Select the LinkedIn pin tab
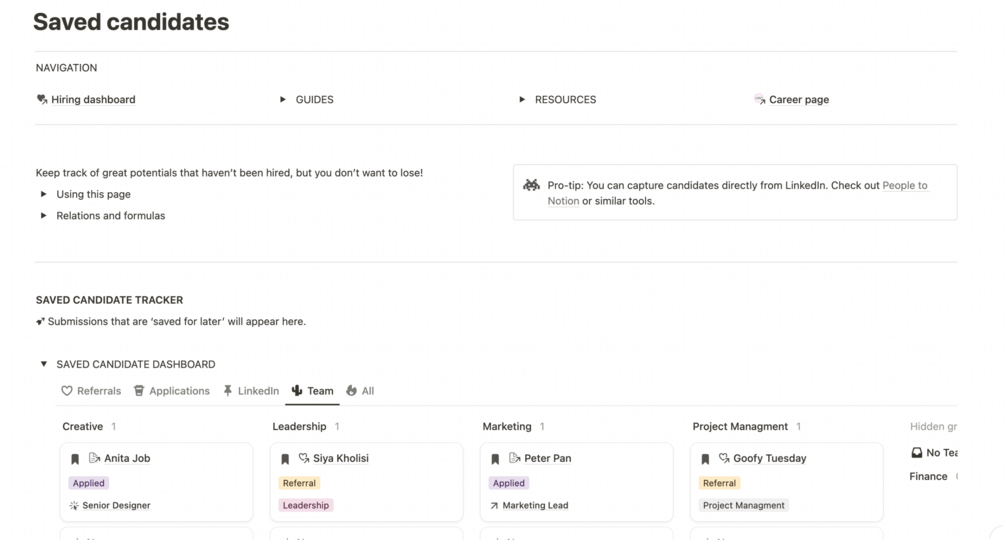The image size is (1005, 540). pyautogui.click(x=228, y=391)
